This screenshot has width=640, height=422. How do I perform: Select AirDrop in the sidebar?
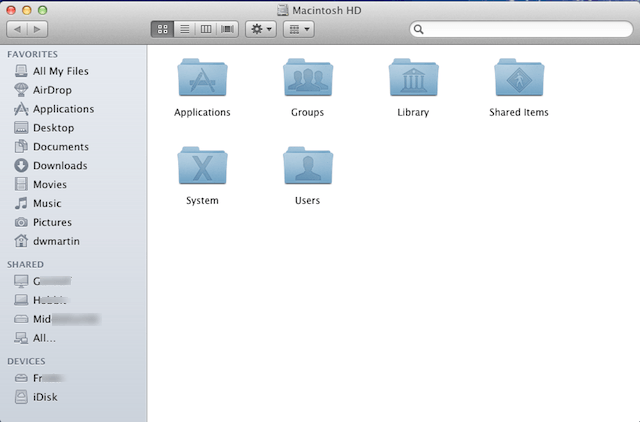point(52,90)
